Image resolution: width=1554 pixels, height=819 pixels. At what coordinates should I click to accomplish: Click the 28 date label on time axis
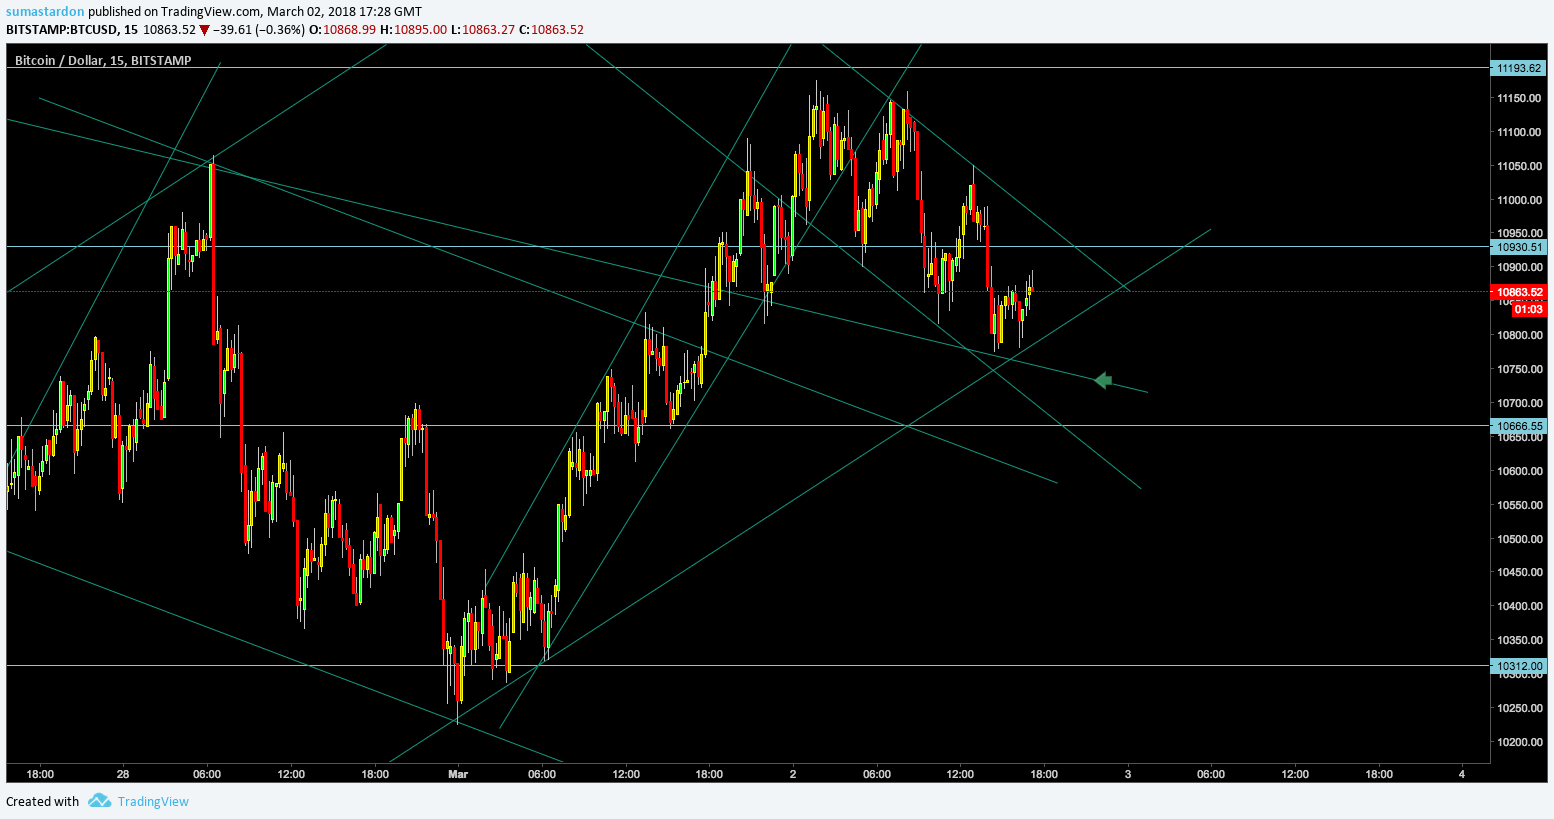click(x=123, y=774)
